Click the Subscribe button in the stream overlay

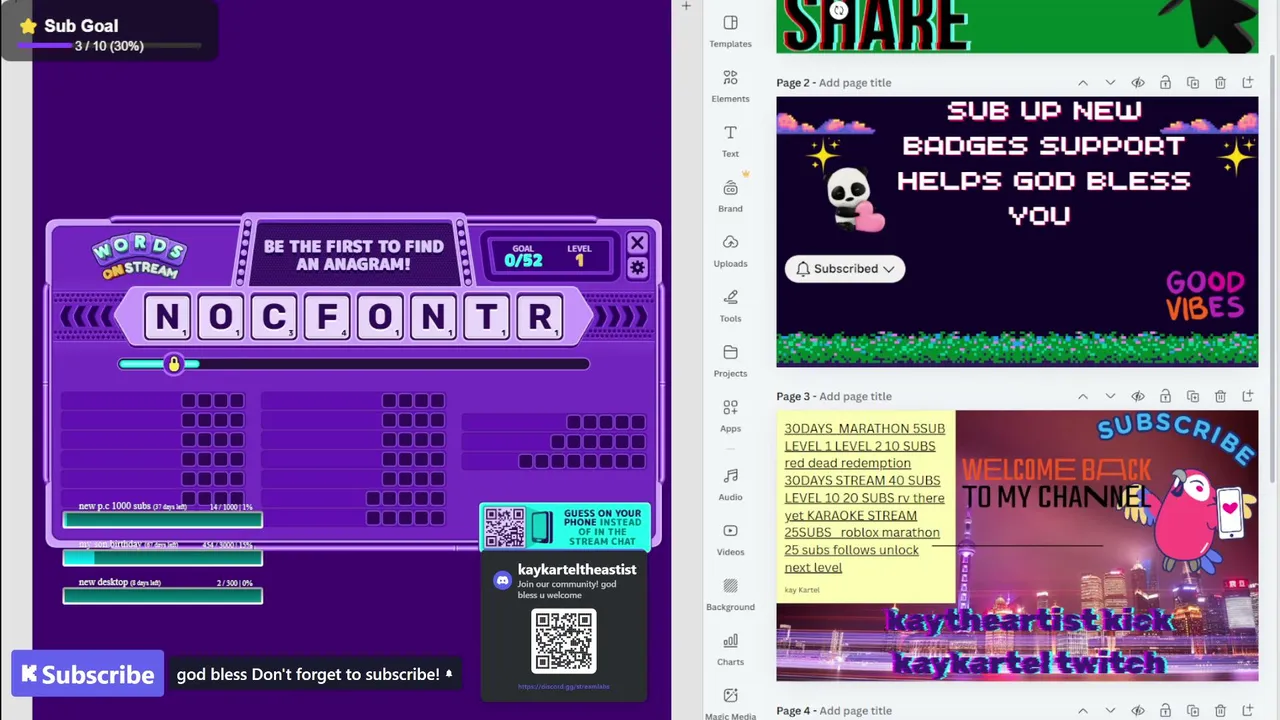[x=88, y=674]
